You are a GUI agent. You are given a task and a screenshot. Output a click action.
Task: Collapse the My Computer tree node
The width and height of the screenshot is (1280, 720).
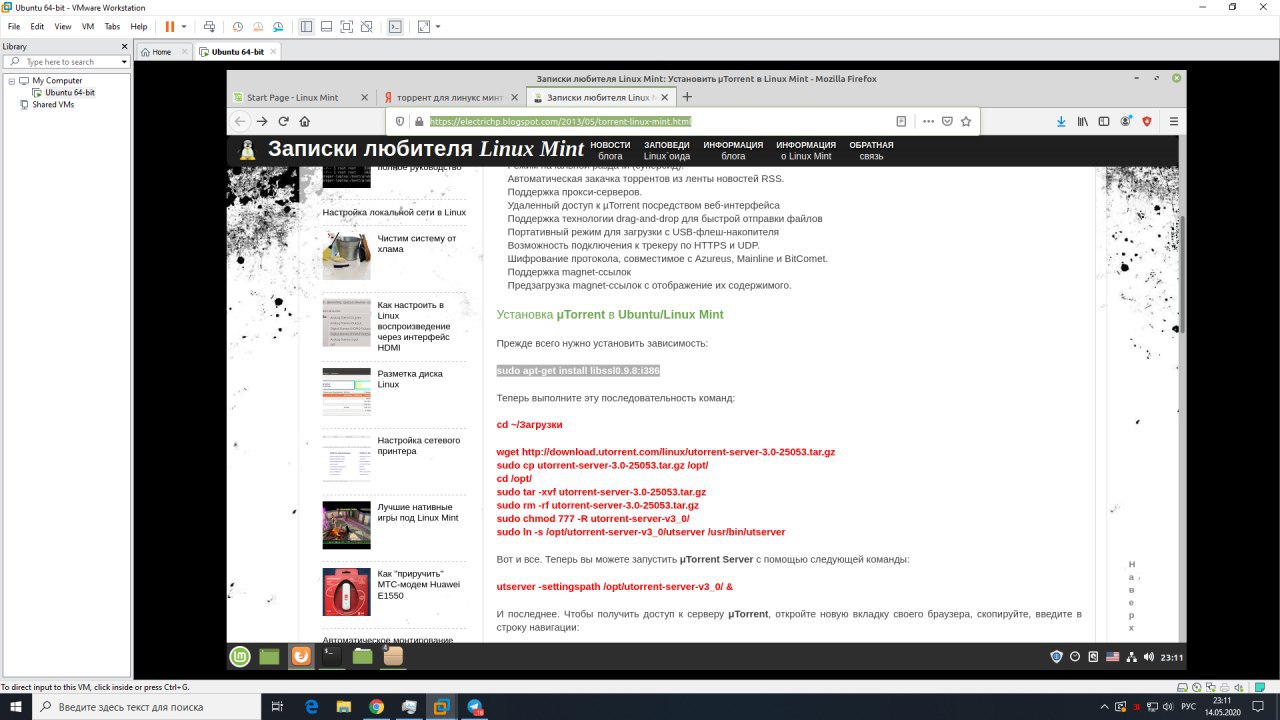[x=11, y=80]
